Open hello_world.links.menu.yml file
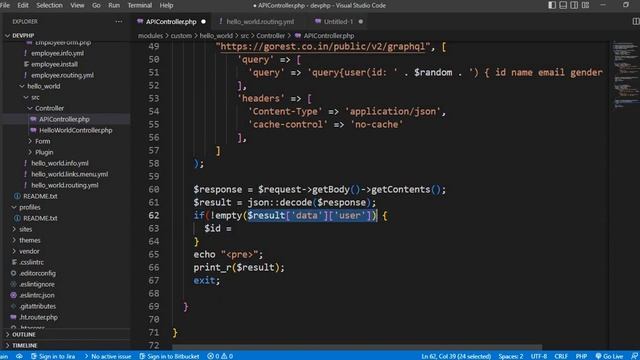640x360 pixels. pyautogui.click(x=69, y=174)
